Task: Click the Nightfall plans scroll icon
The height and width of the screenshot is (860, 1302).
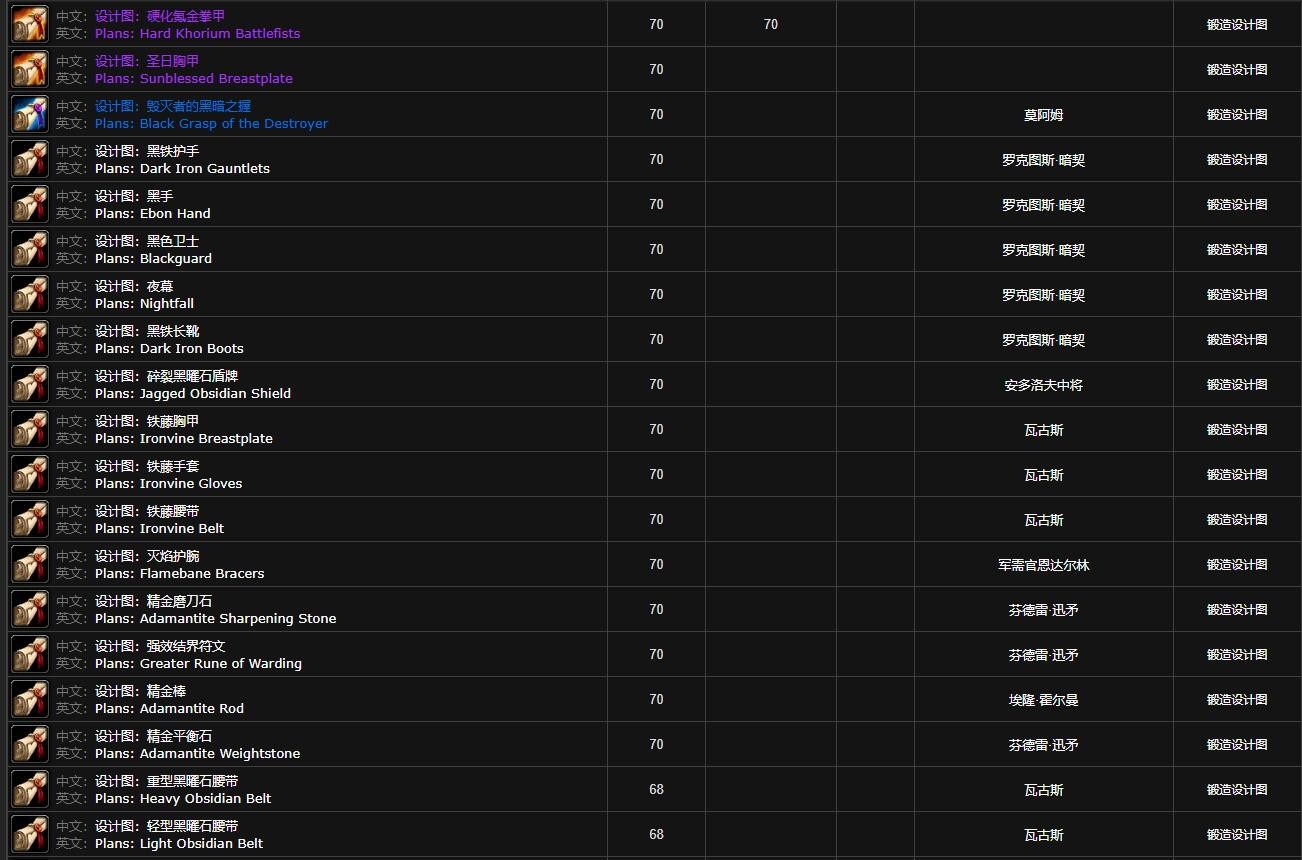Action: 30,294
